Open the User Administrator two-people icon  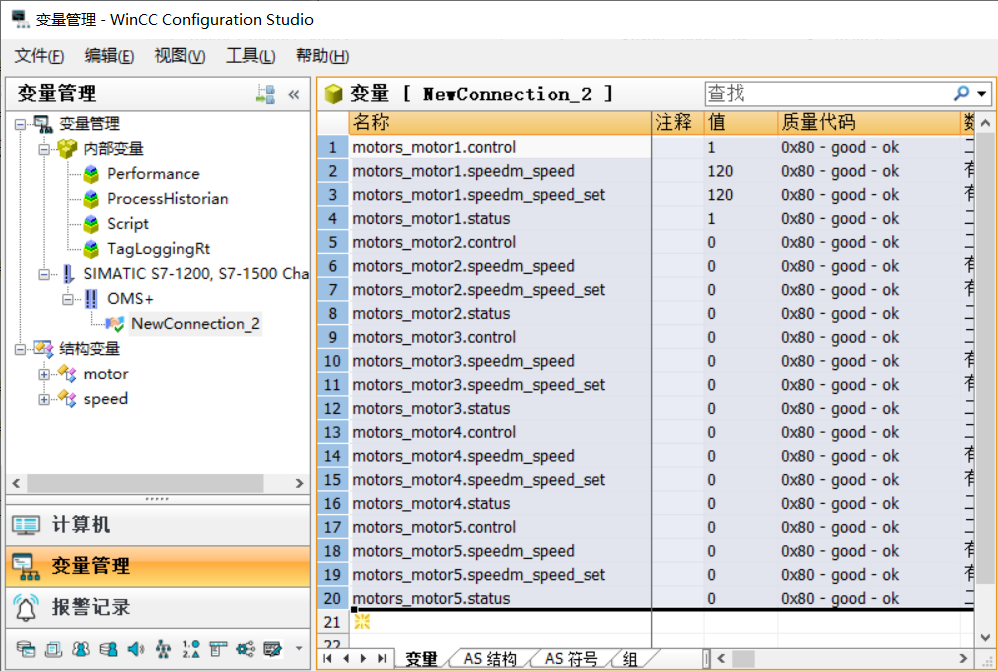(81, 649)
